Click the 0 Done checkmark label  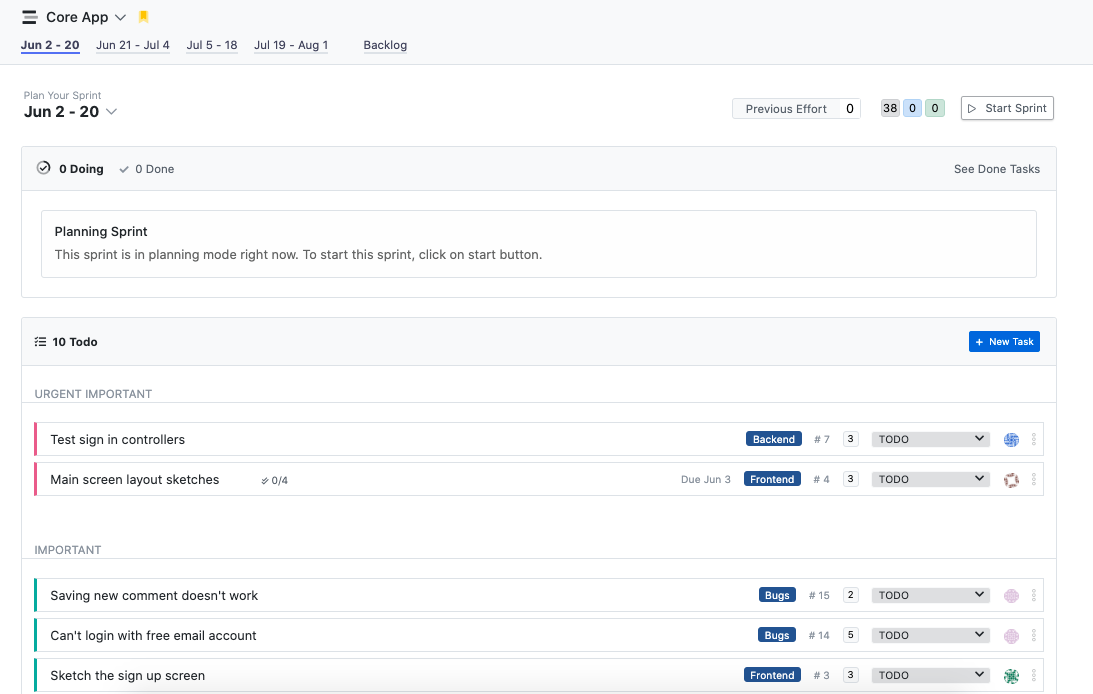coord(146,169)
